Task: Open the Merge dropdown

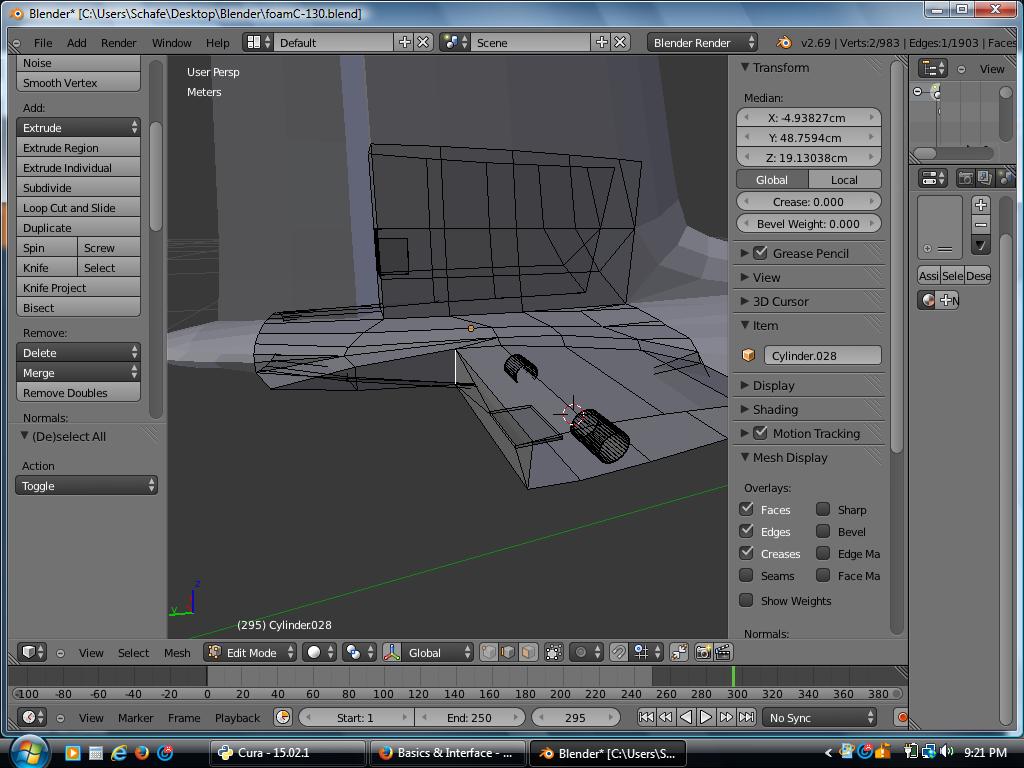Action: click(x=78, y=373)
